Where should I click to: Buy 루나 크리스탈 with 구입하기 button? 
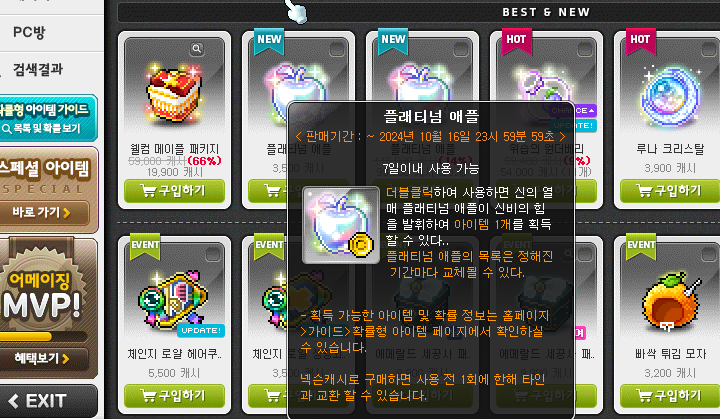pyautogui.click(x=670, y=191)
